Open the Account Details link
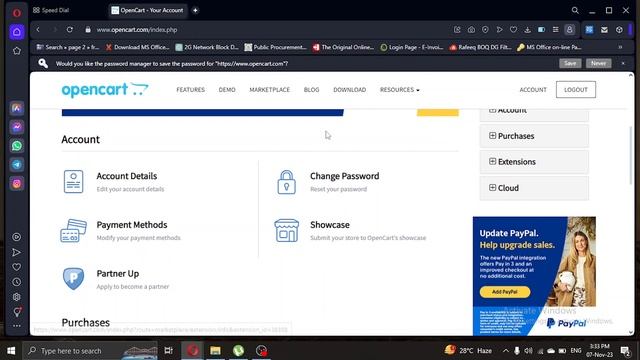 coord(127,176)
